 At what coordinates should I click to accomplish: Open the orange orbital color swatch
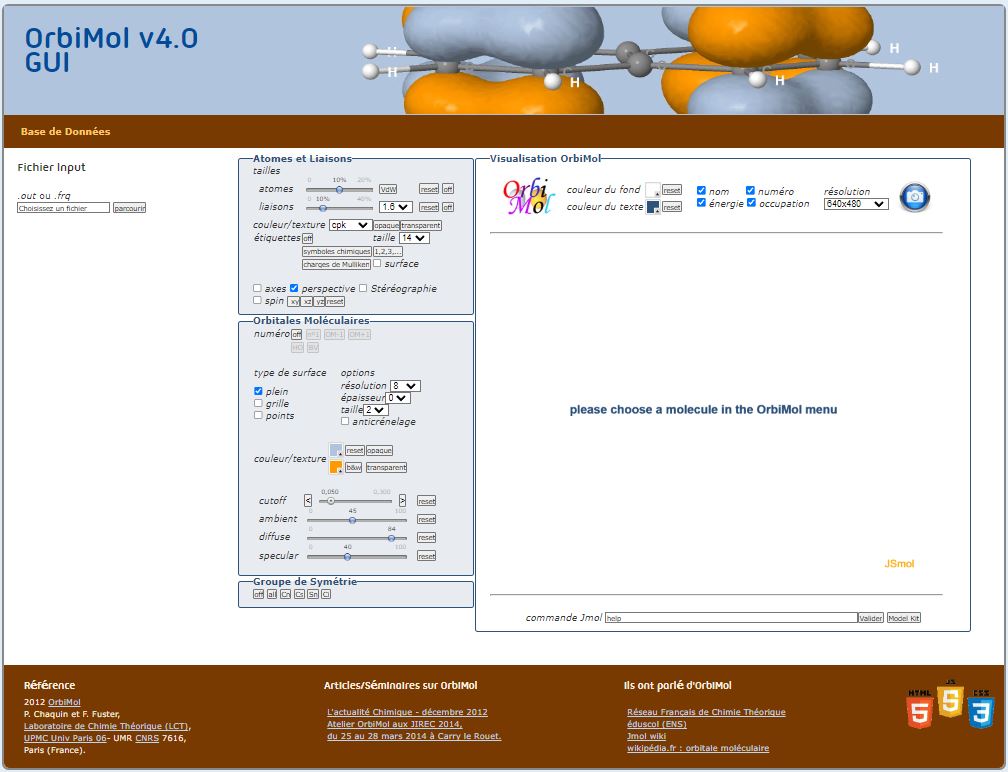coord(336,467)
